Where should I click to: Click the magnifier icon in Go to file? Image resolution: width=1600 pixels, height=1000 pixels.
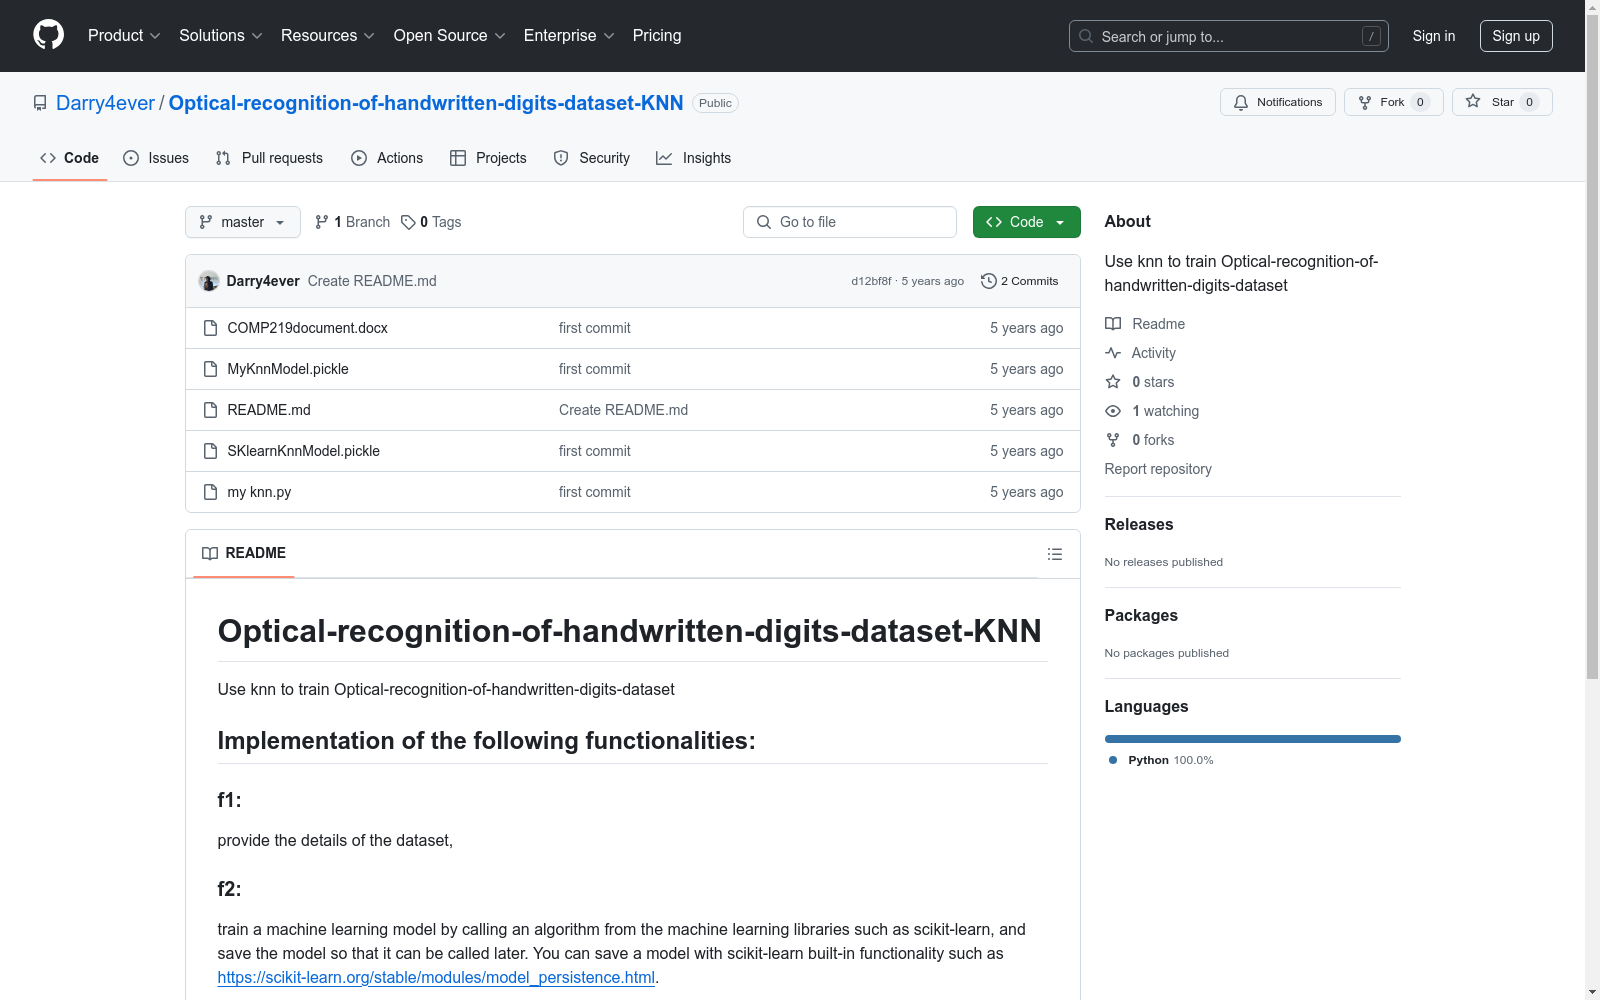tap(764, 222)
